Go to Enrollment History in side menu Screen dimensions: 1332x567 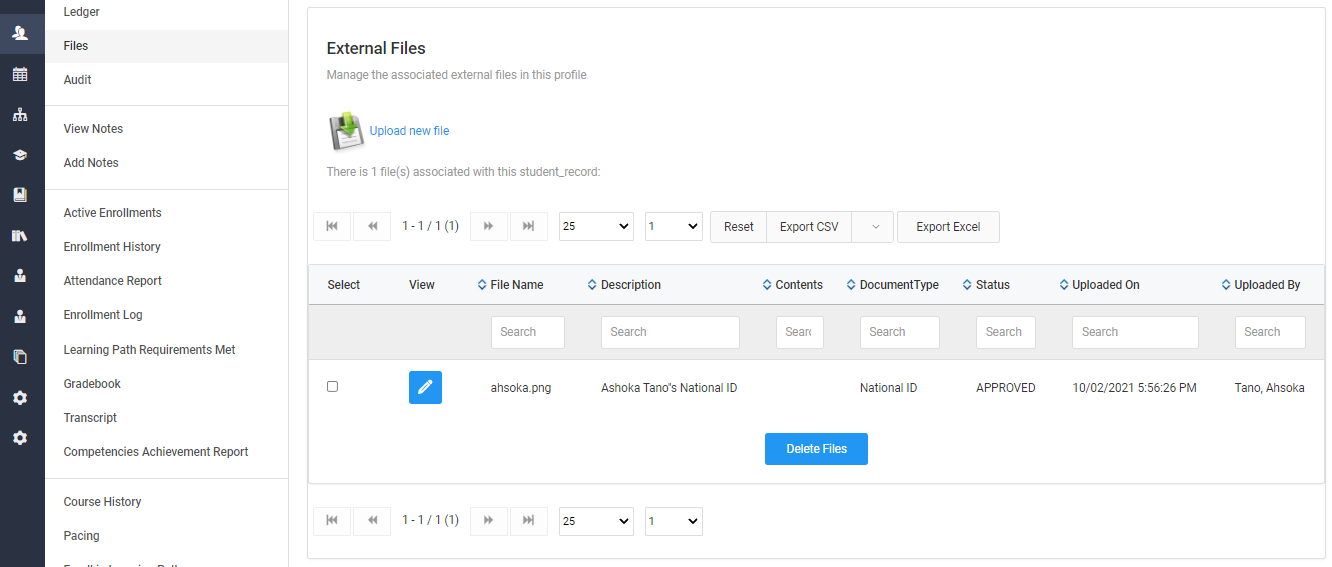point(112,247)
